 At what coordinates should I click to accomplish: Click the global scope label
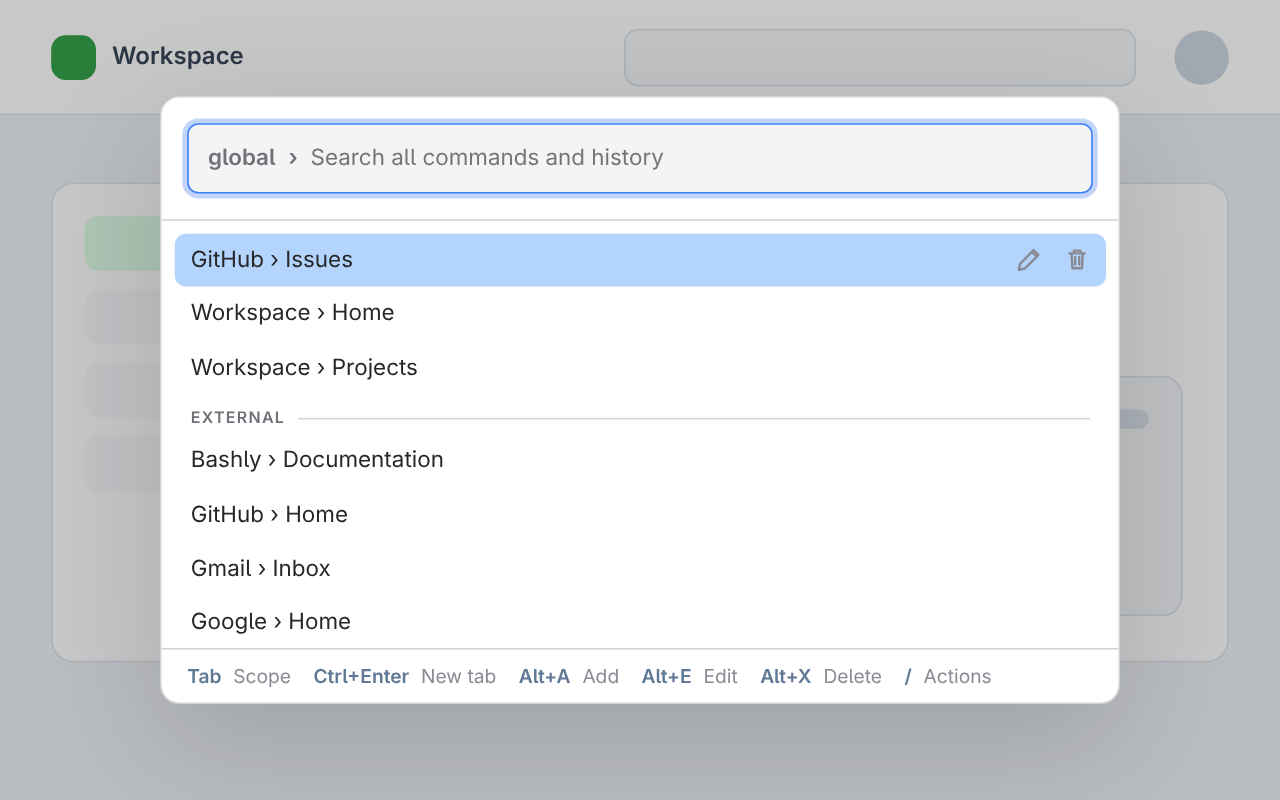(242, 158)
